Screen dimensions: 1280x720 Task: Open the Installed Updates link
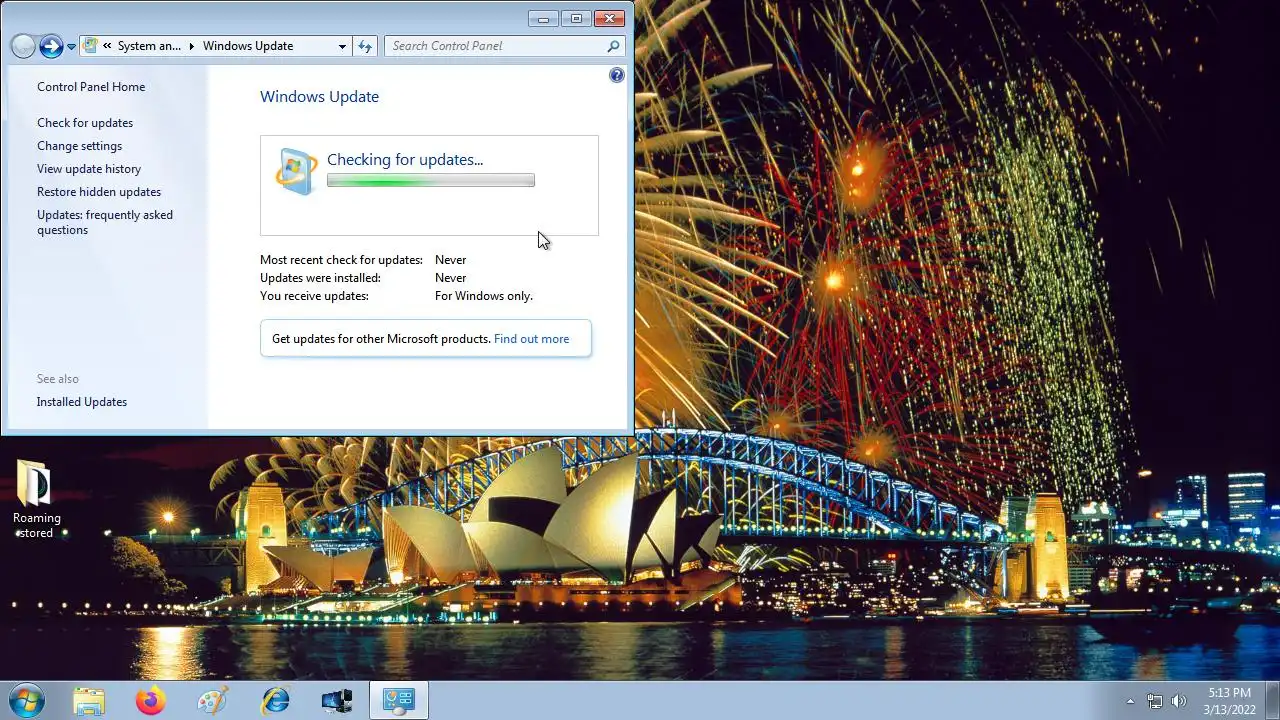pos(82,402)
